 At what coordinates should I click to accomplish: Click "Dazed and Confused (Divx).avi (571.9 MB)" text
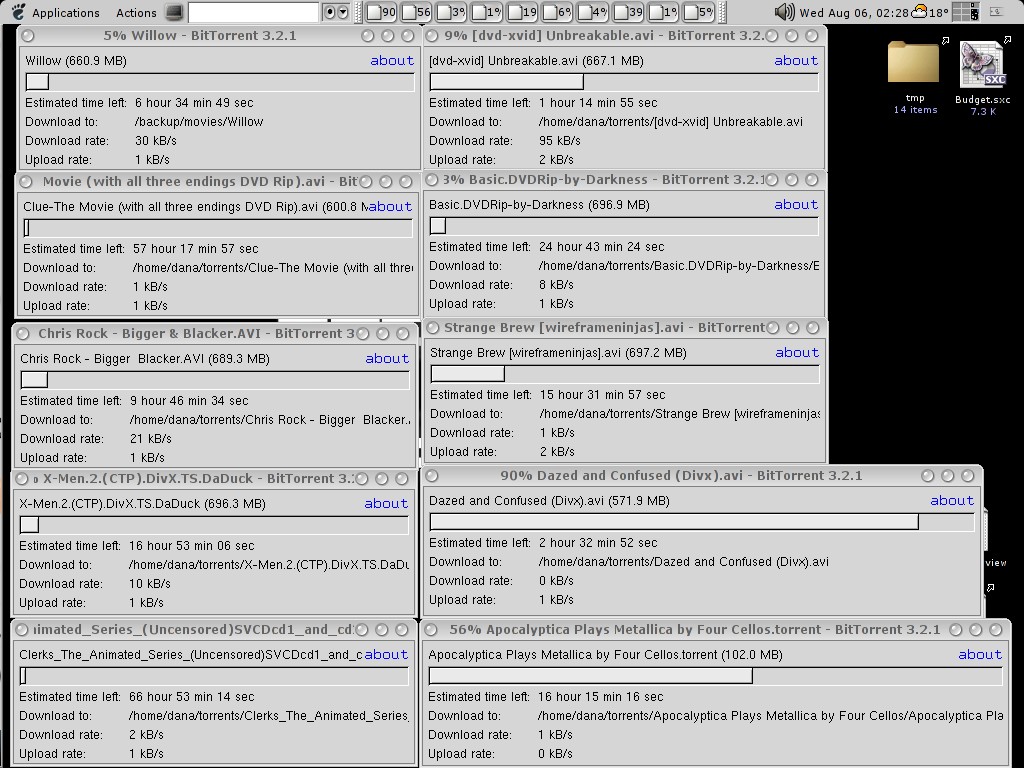(x=549, y=501)
